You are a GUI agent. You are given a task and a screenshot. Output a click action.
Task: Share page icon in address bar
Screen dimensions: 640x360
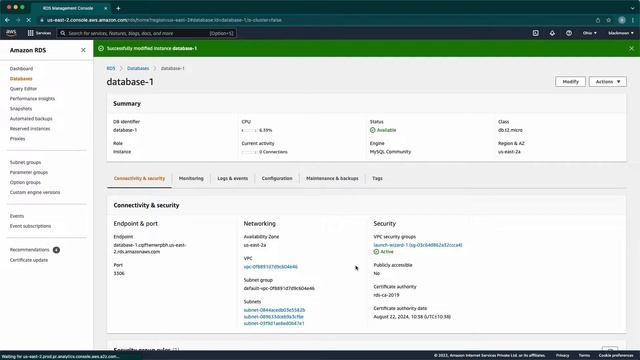coord(598,20)
